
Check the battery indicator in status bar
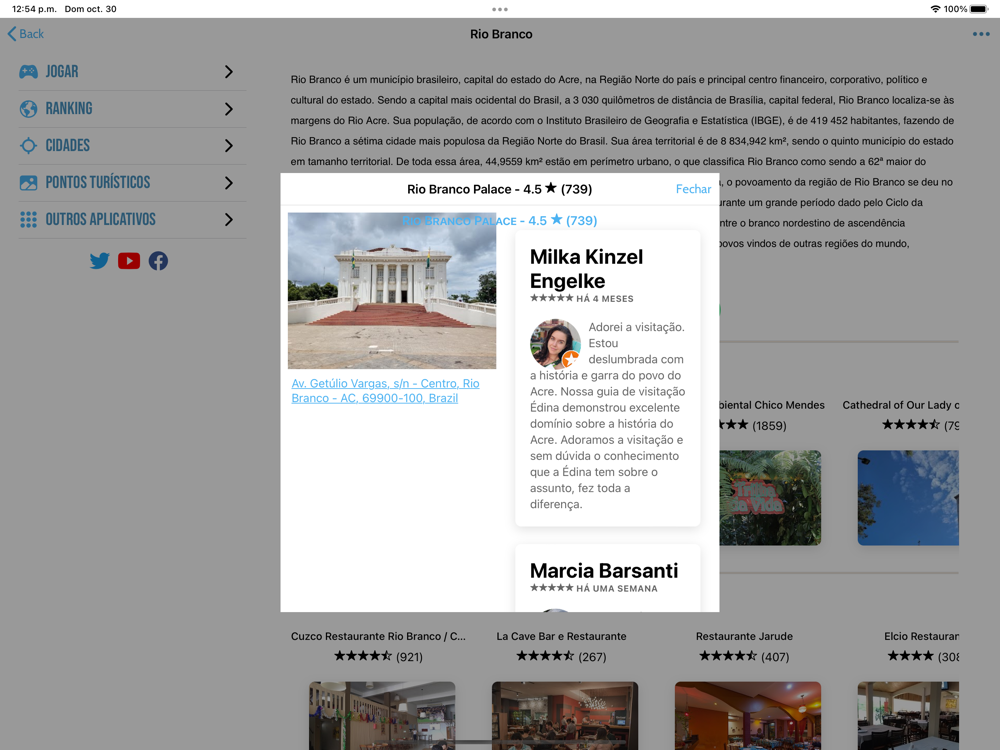click(x=979, y=9)
